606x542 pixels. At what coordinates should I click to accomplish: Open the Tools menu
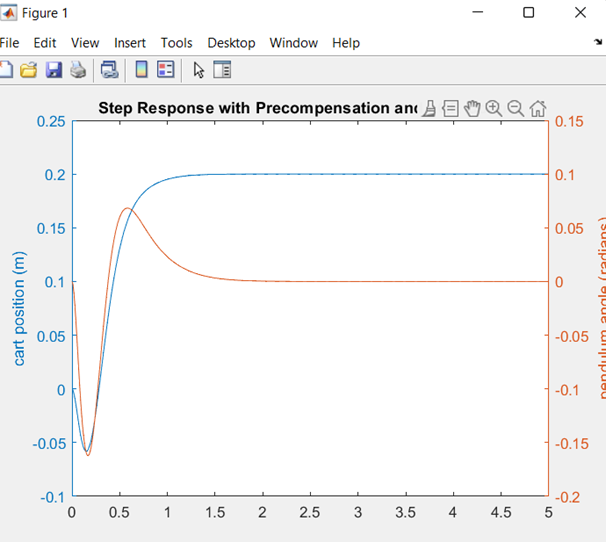pyautogui.click(x=177, y=43)
